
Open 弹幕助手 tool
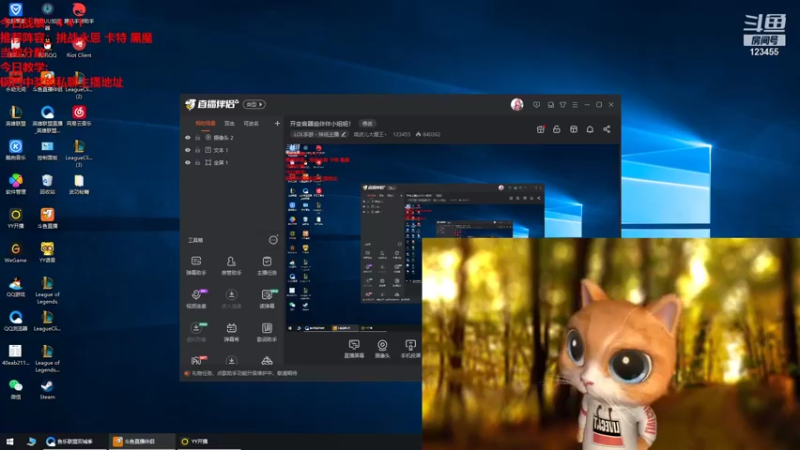196,266
